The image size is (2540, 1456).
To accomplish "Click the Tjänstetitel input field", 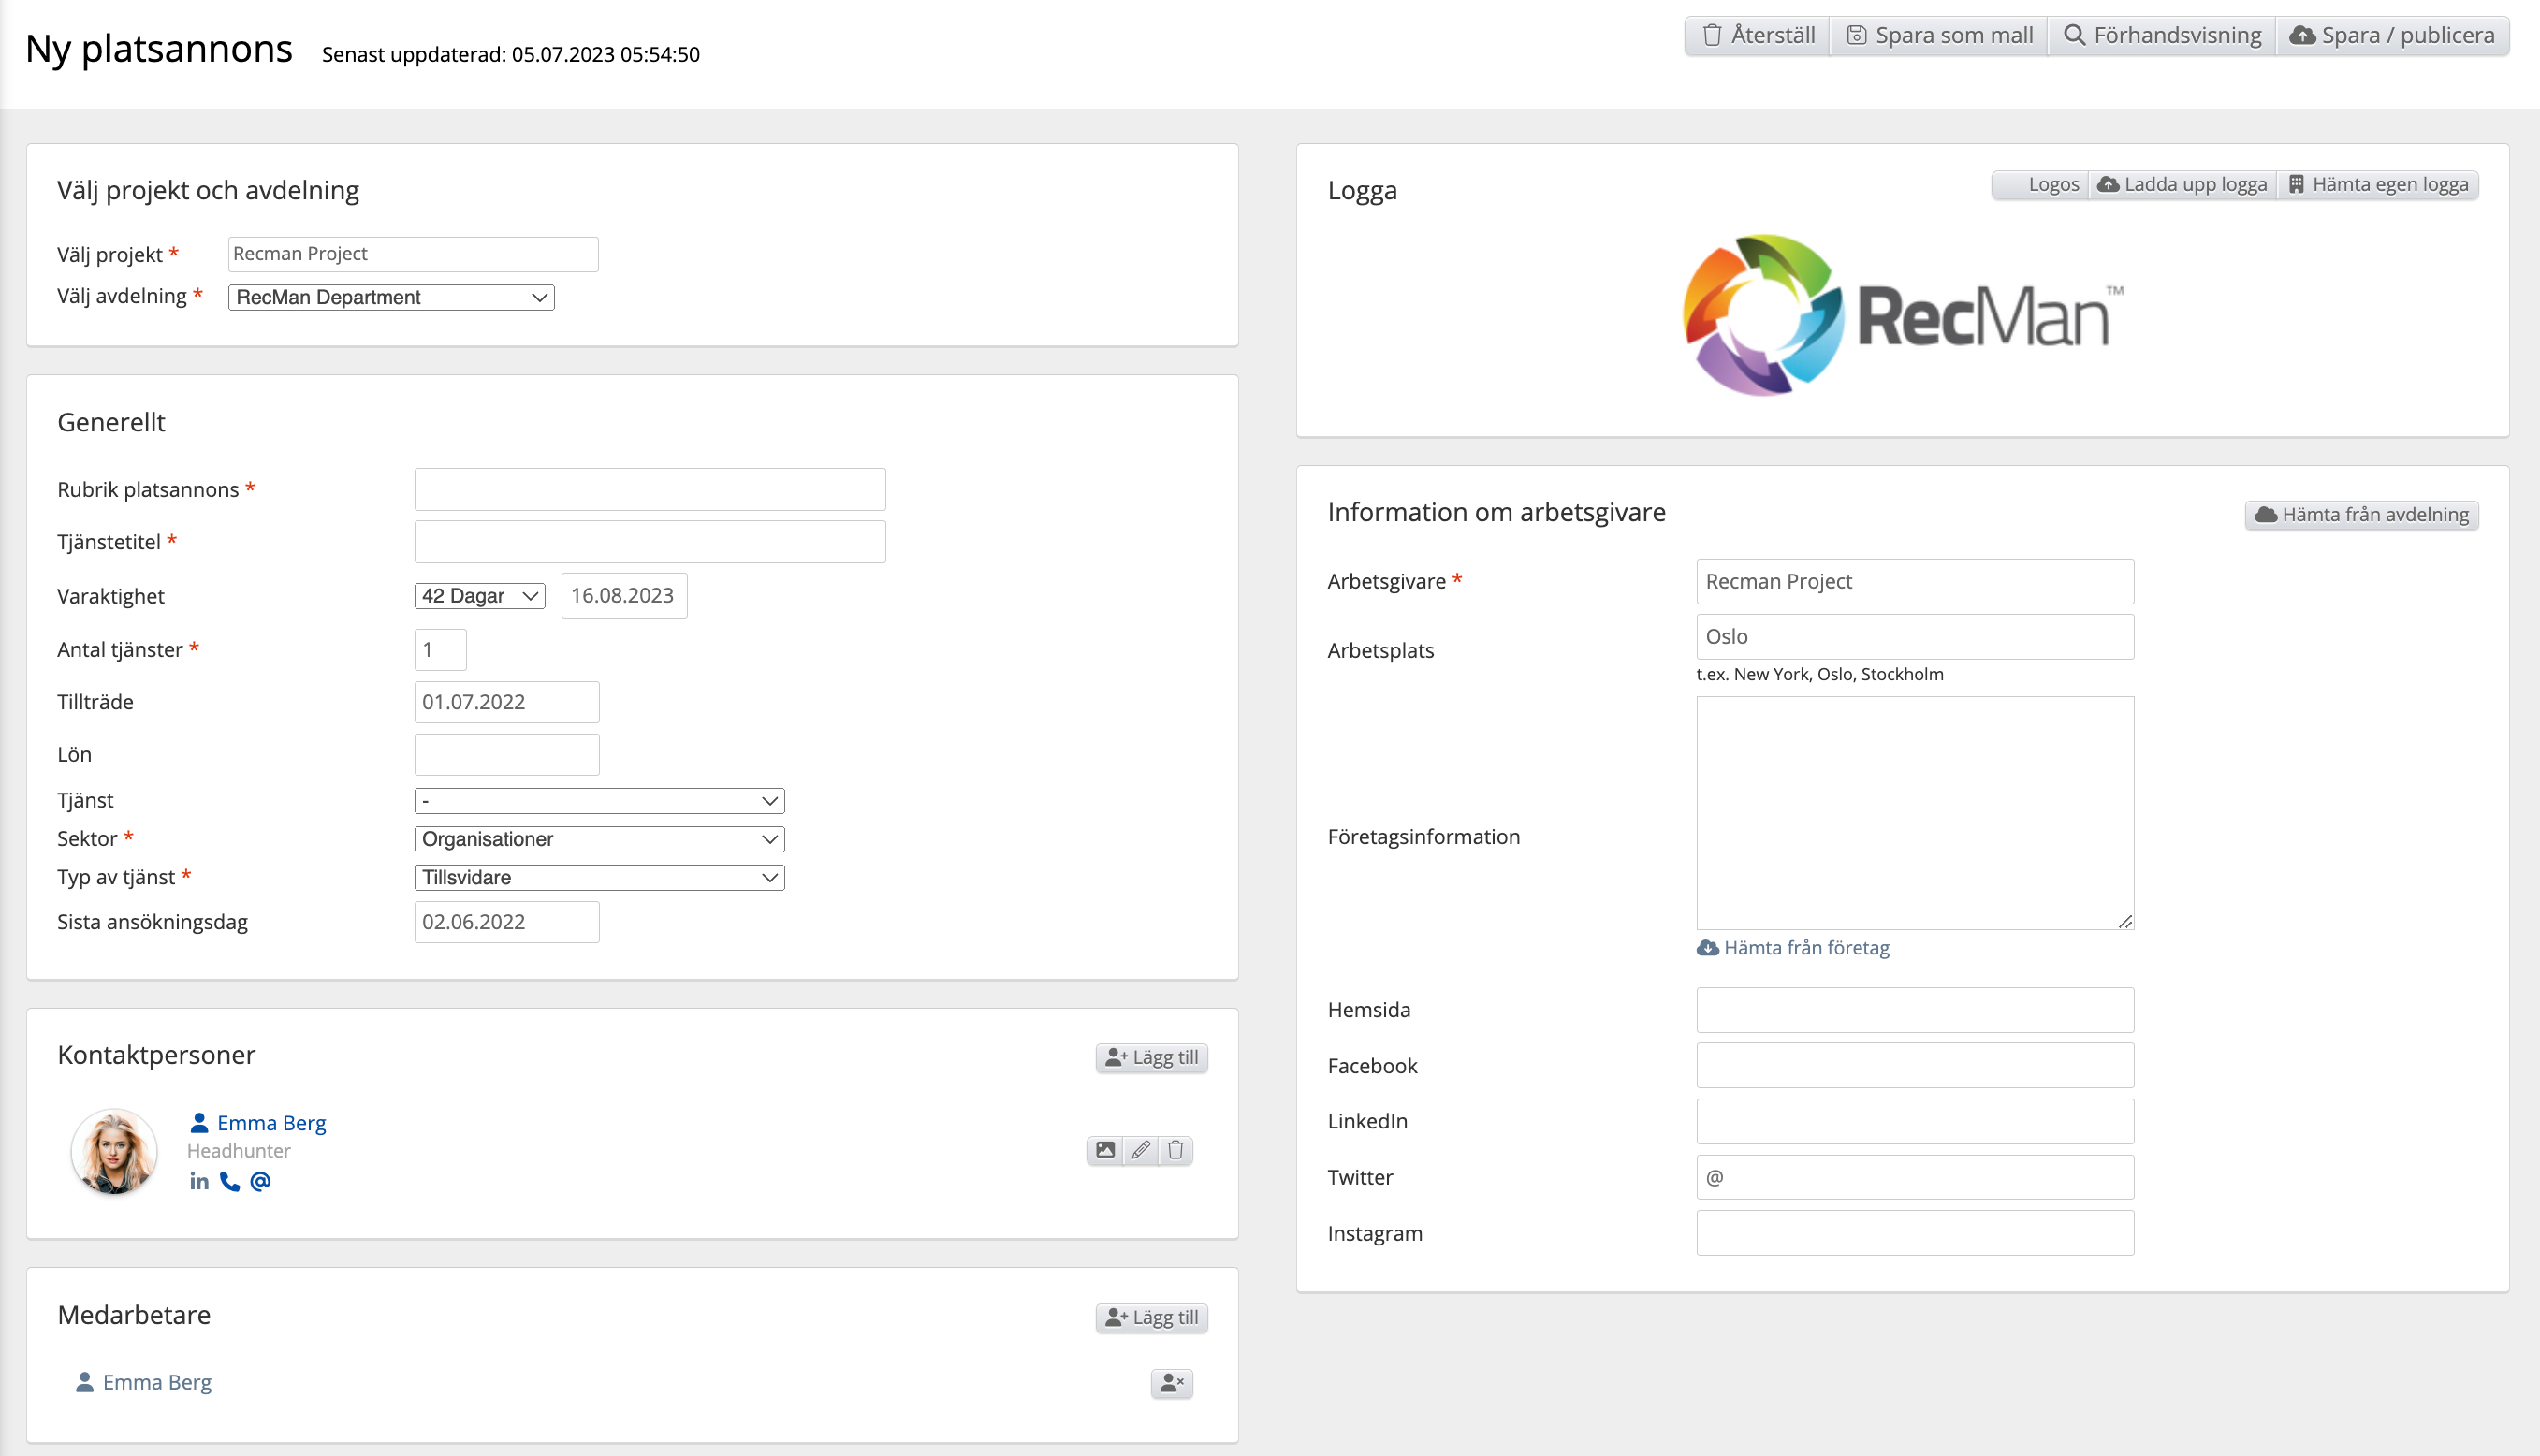I will pyautogui.click(x=650, y=542).
